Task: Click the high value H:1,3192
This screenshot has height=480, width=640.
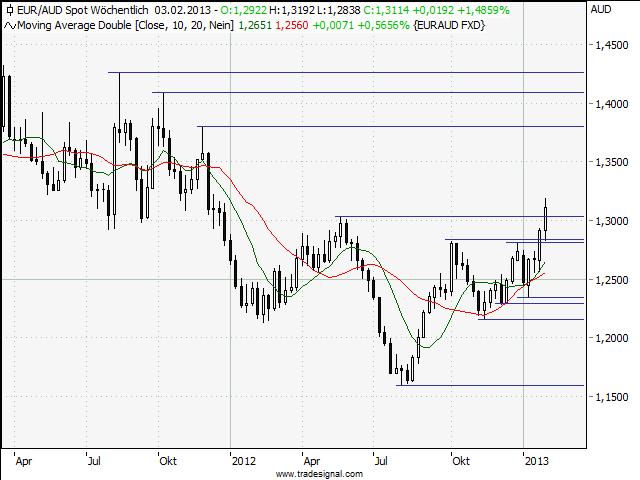Action: (292, 10)
